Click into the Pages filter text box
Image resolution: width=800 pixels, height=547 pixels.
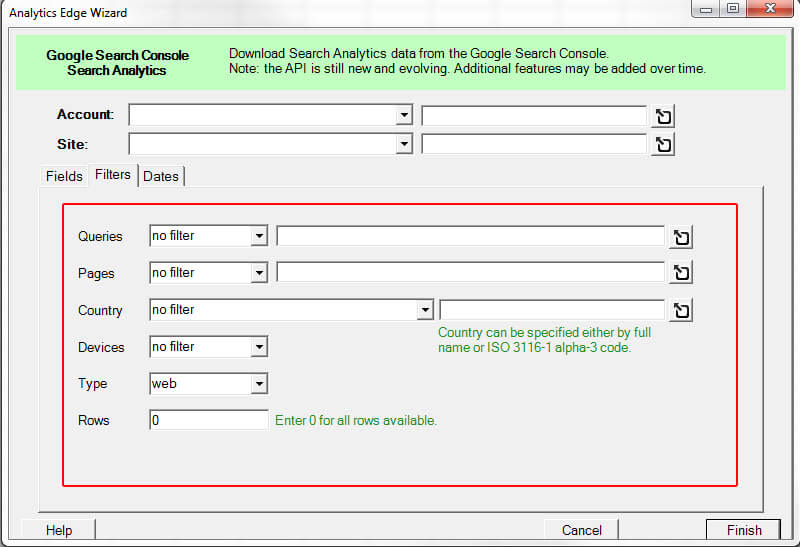(470, 272)
